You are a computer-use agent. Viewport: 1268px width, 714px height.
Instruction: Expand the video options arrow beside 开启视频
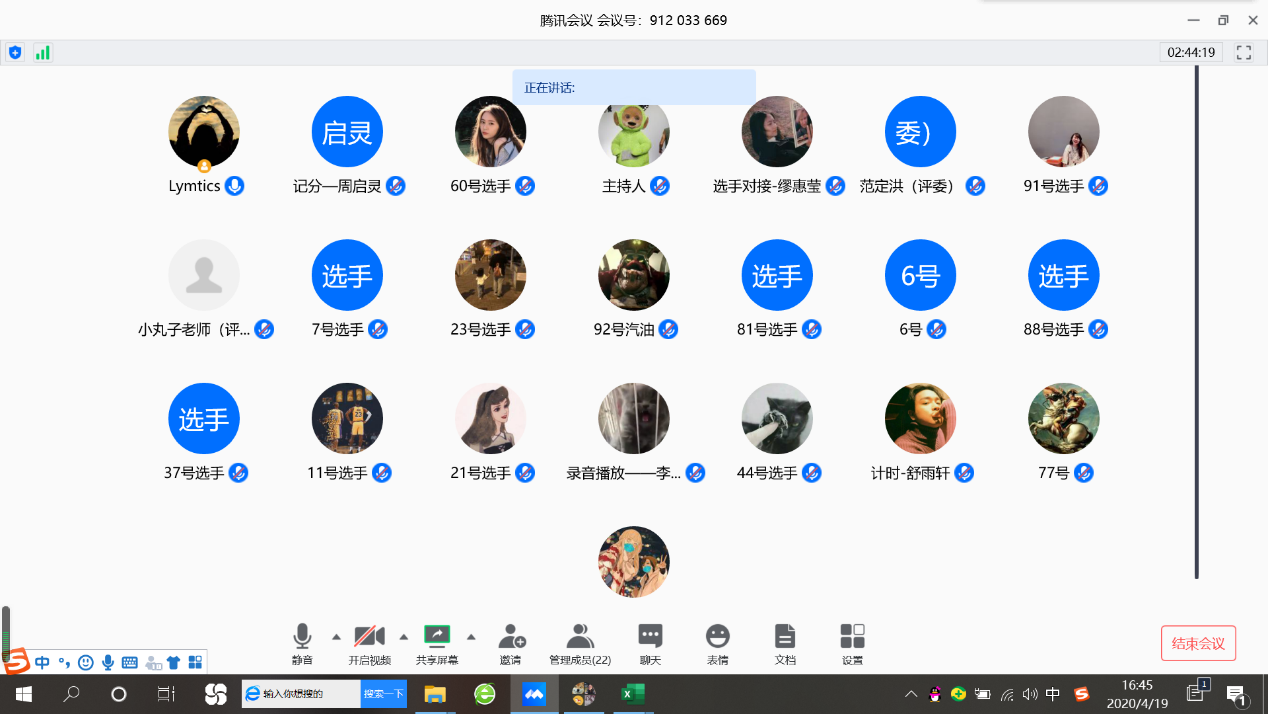pyautogui.click(x=404, y=637)
